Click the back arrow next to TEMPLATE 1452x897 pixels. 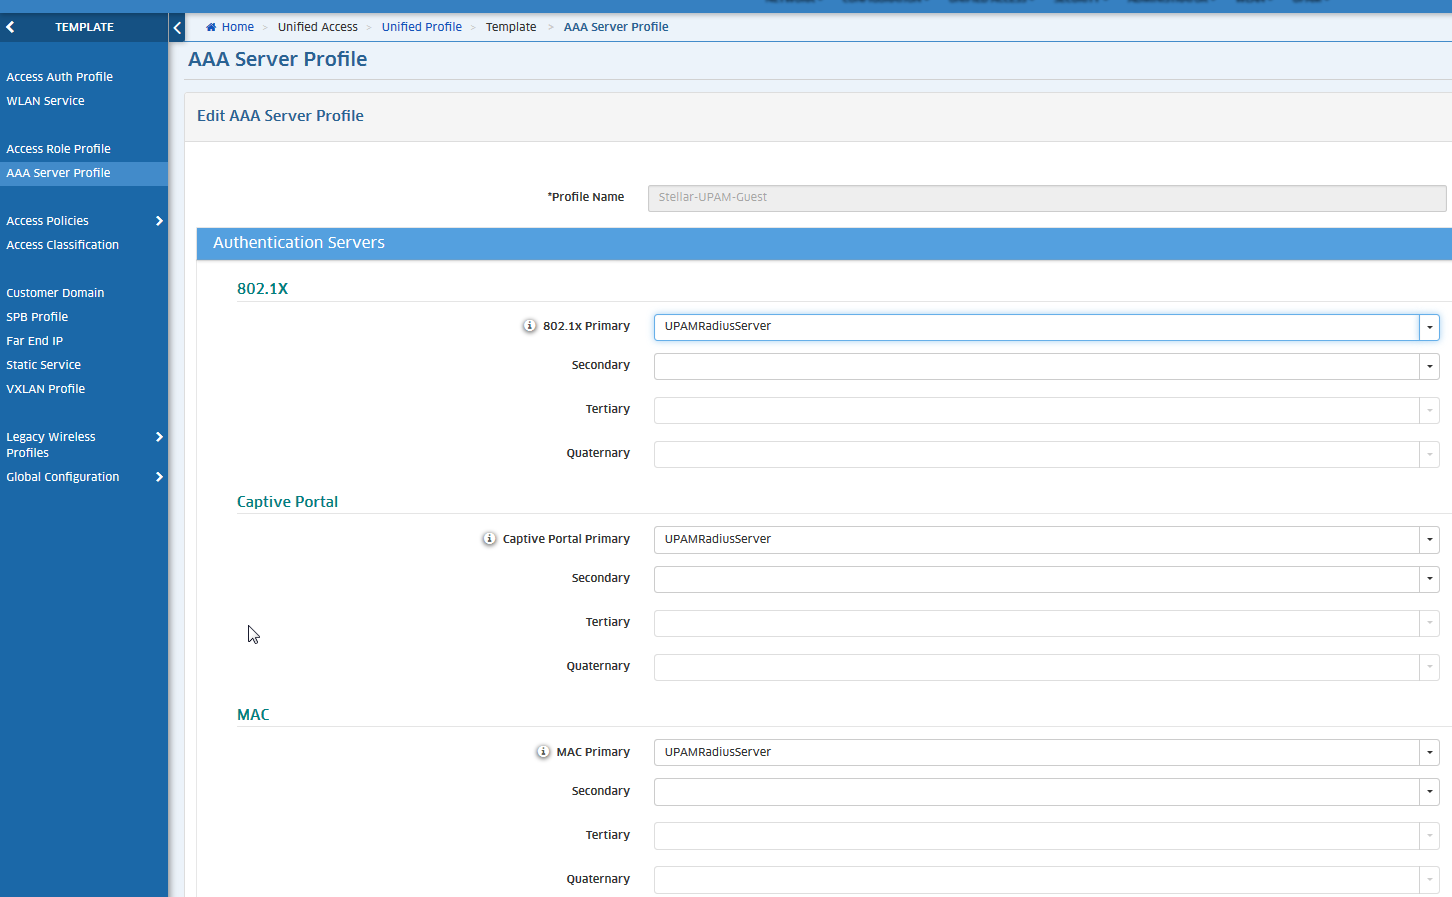click(x=11, y=27)
